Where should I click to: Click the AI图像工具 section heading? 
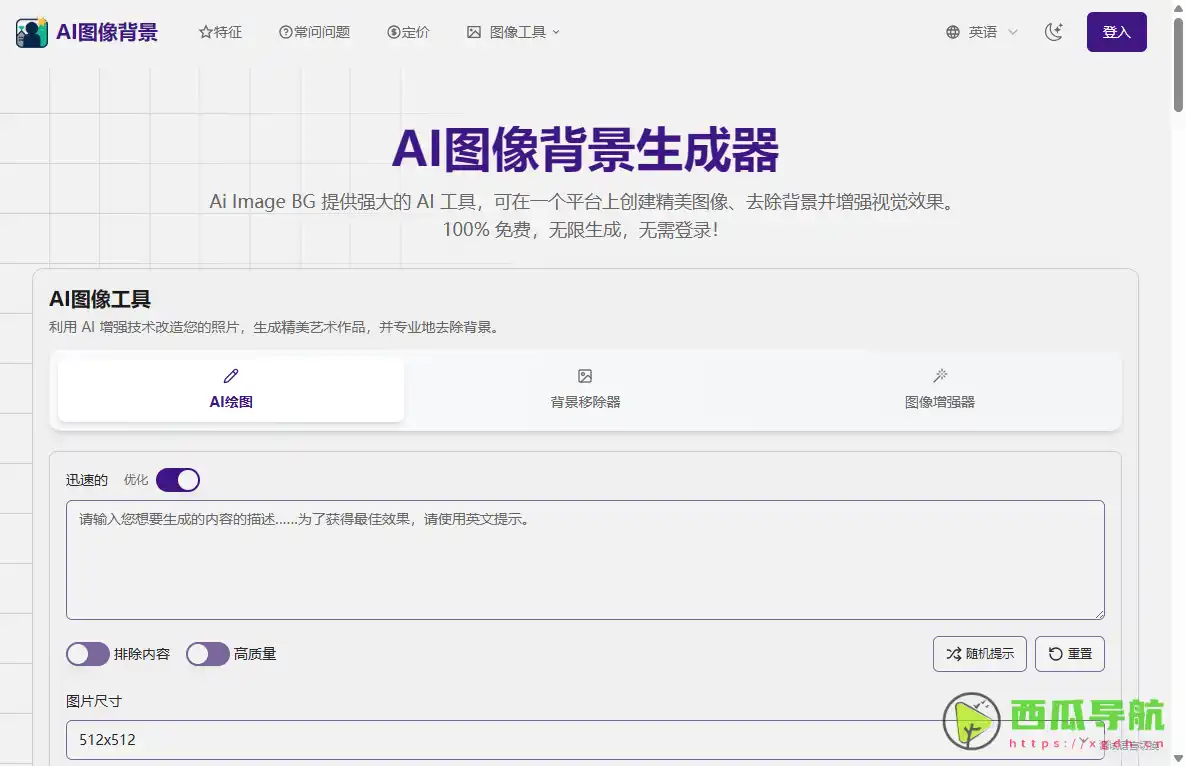(100, 299)
